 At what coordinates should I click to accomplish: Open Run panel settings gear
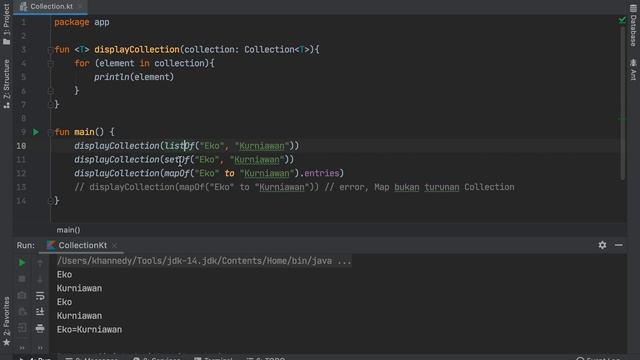click(602, 245)
